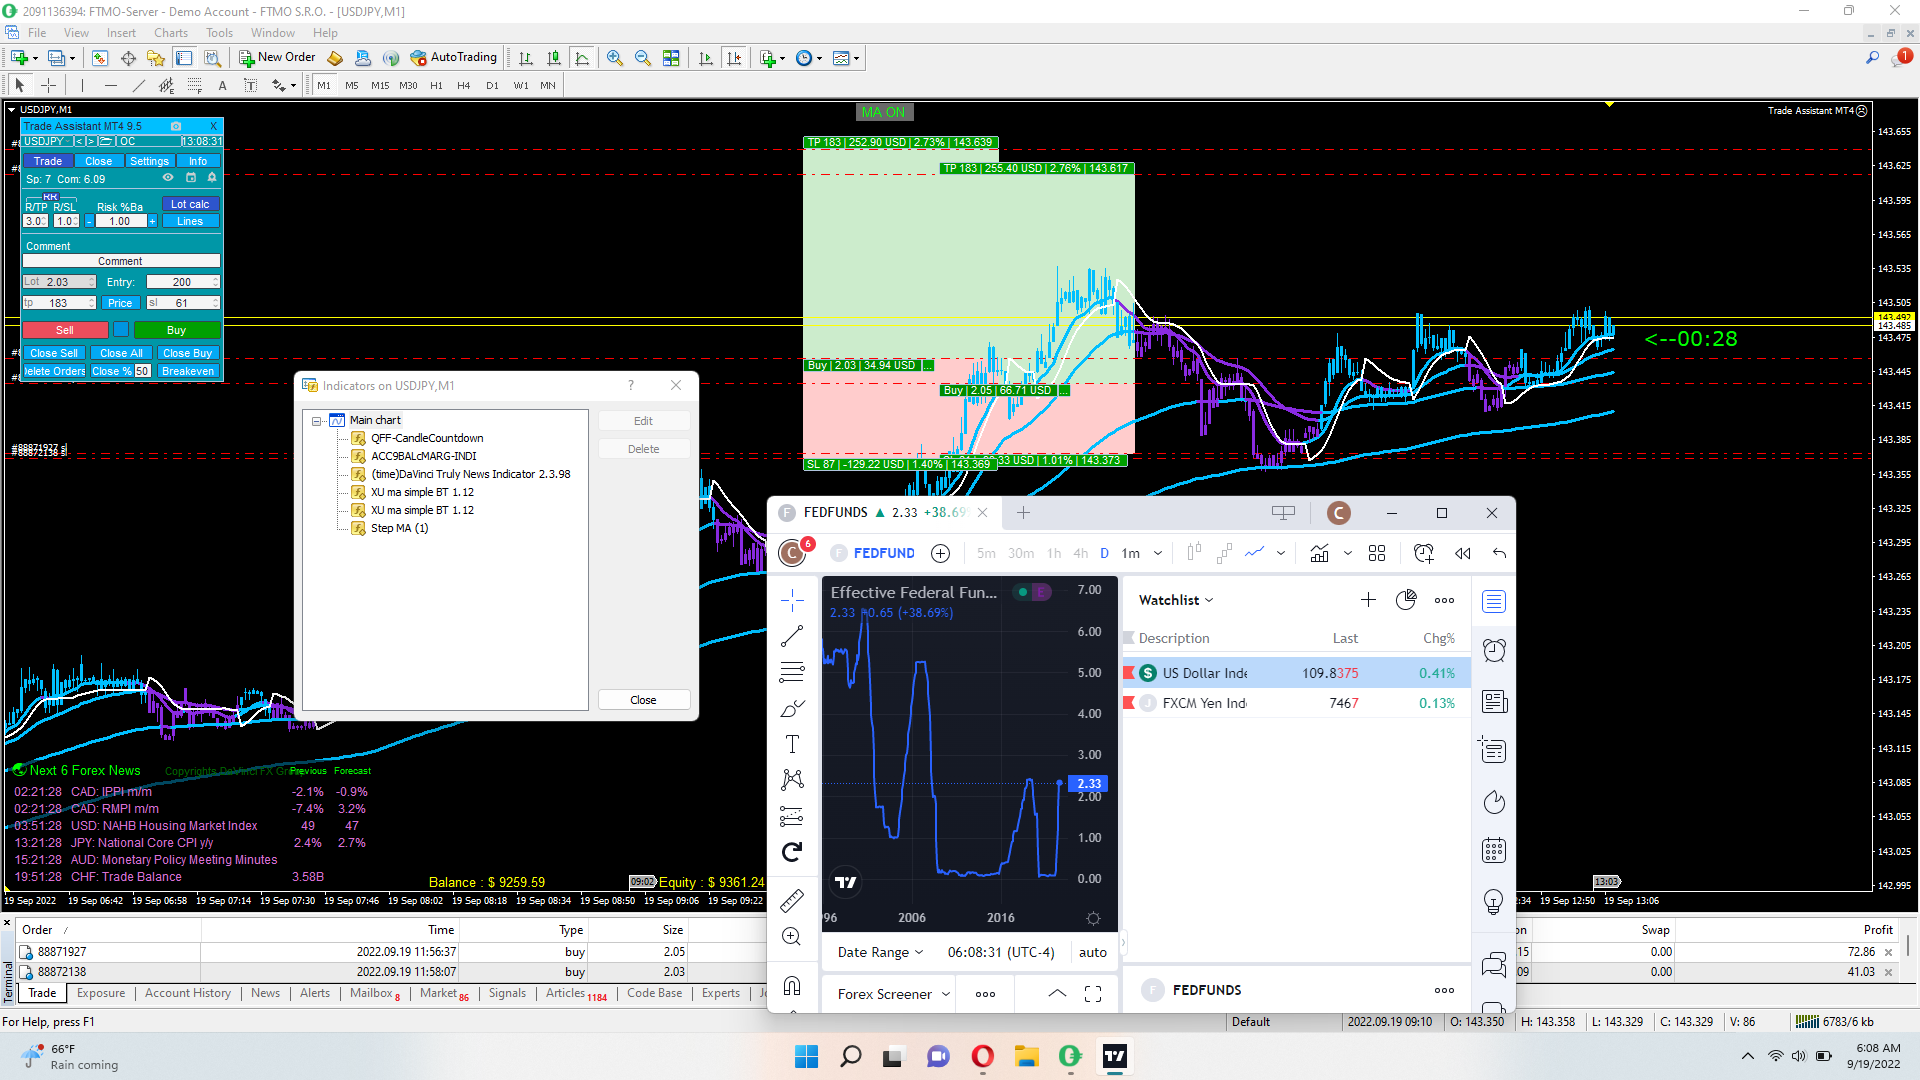1920x1080 pixels.
Task: Click the green Buy button
Action: [x=176, y=330]
